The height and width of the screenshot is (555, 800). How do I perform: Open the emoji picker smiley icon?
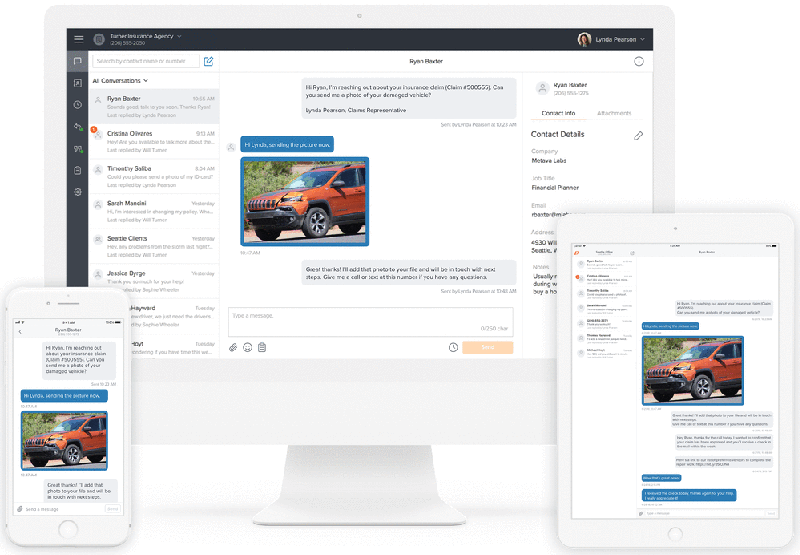pyautogui.click(x=247, y=347)
